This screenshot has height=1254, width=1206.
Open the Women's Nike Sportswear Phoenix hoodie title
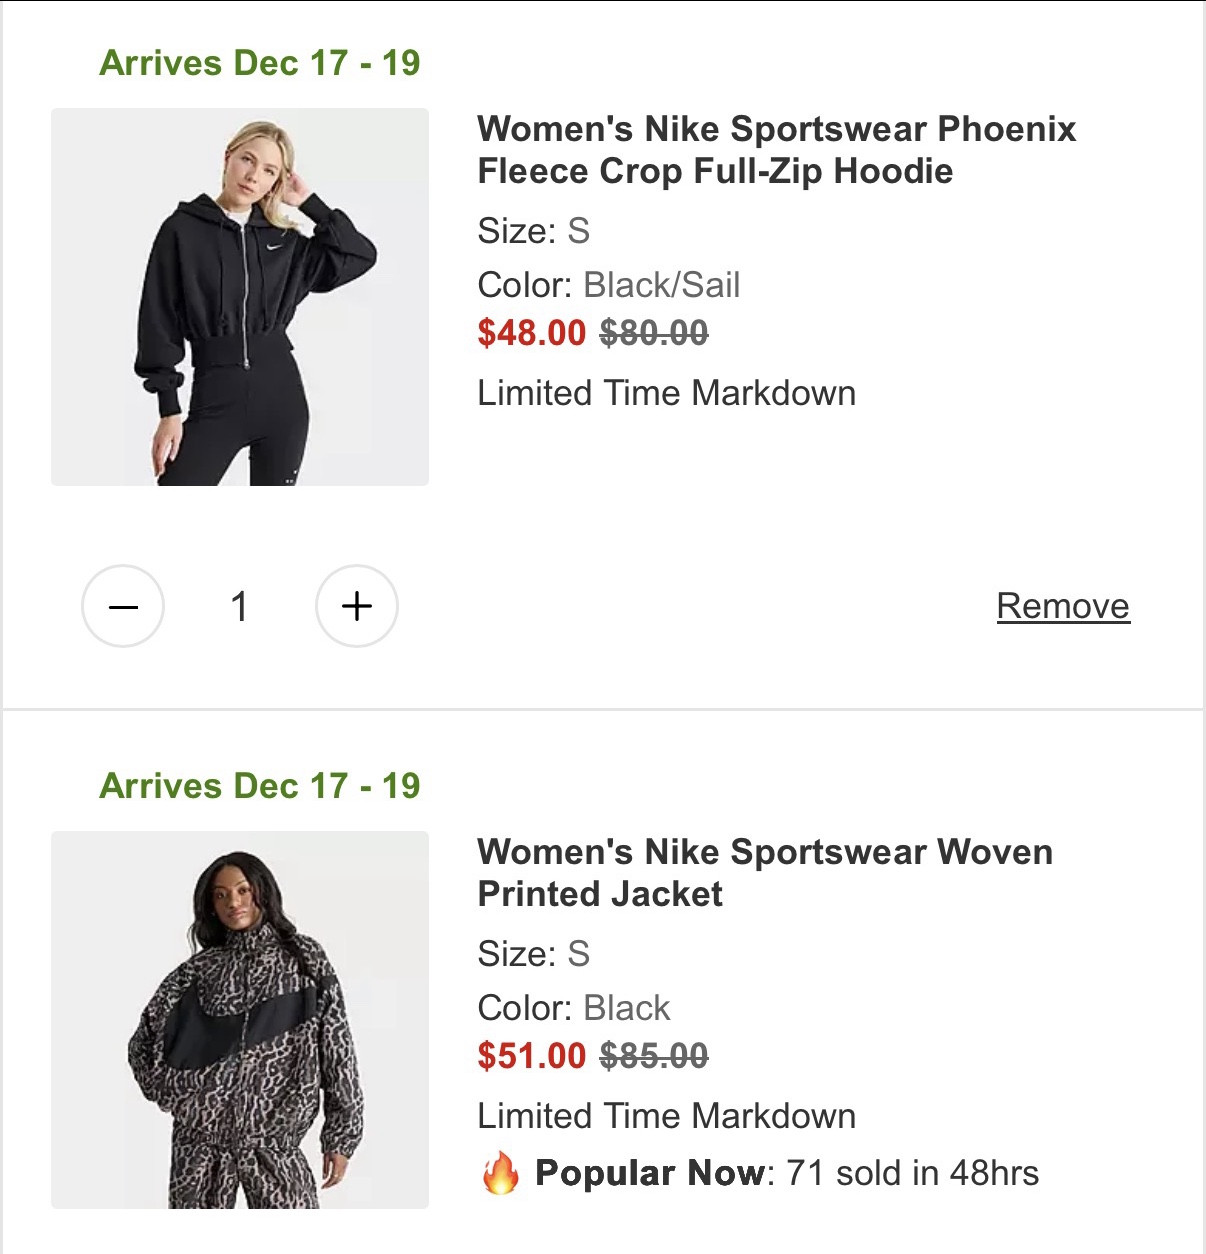point(777,150)
